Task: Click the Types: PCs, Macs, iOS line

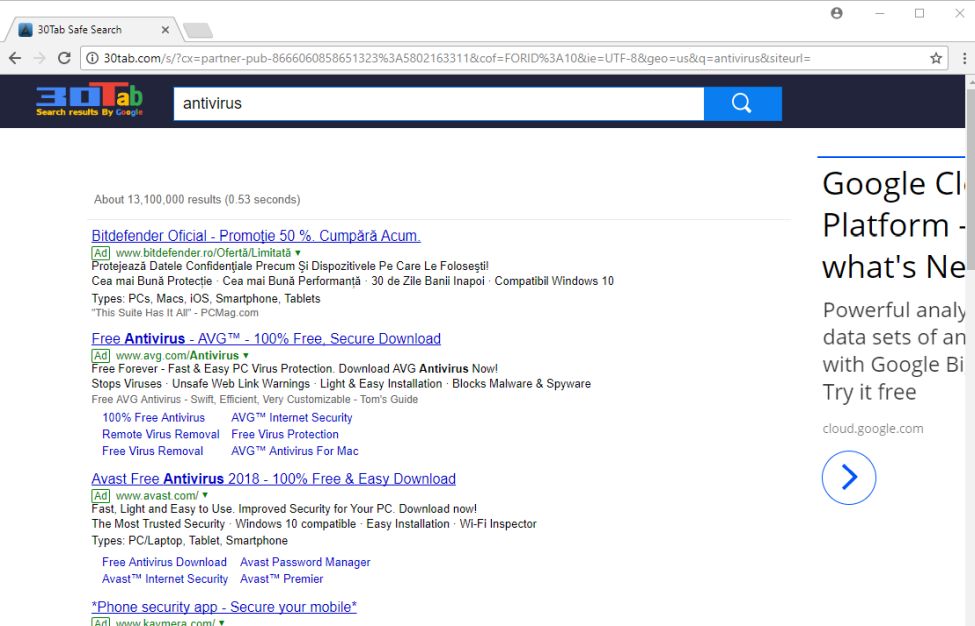Action: coord(206,298)
